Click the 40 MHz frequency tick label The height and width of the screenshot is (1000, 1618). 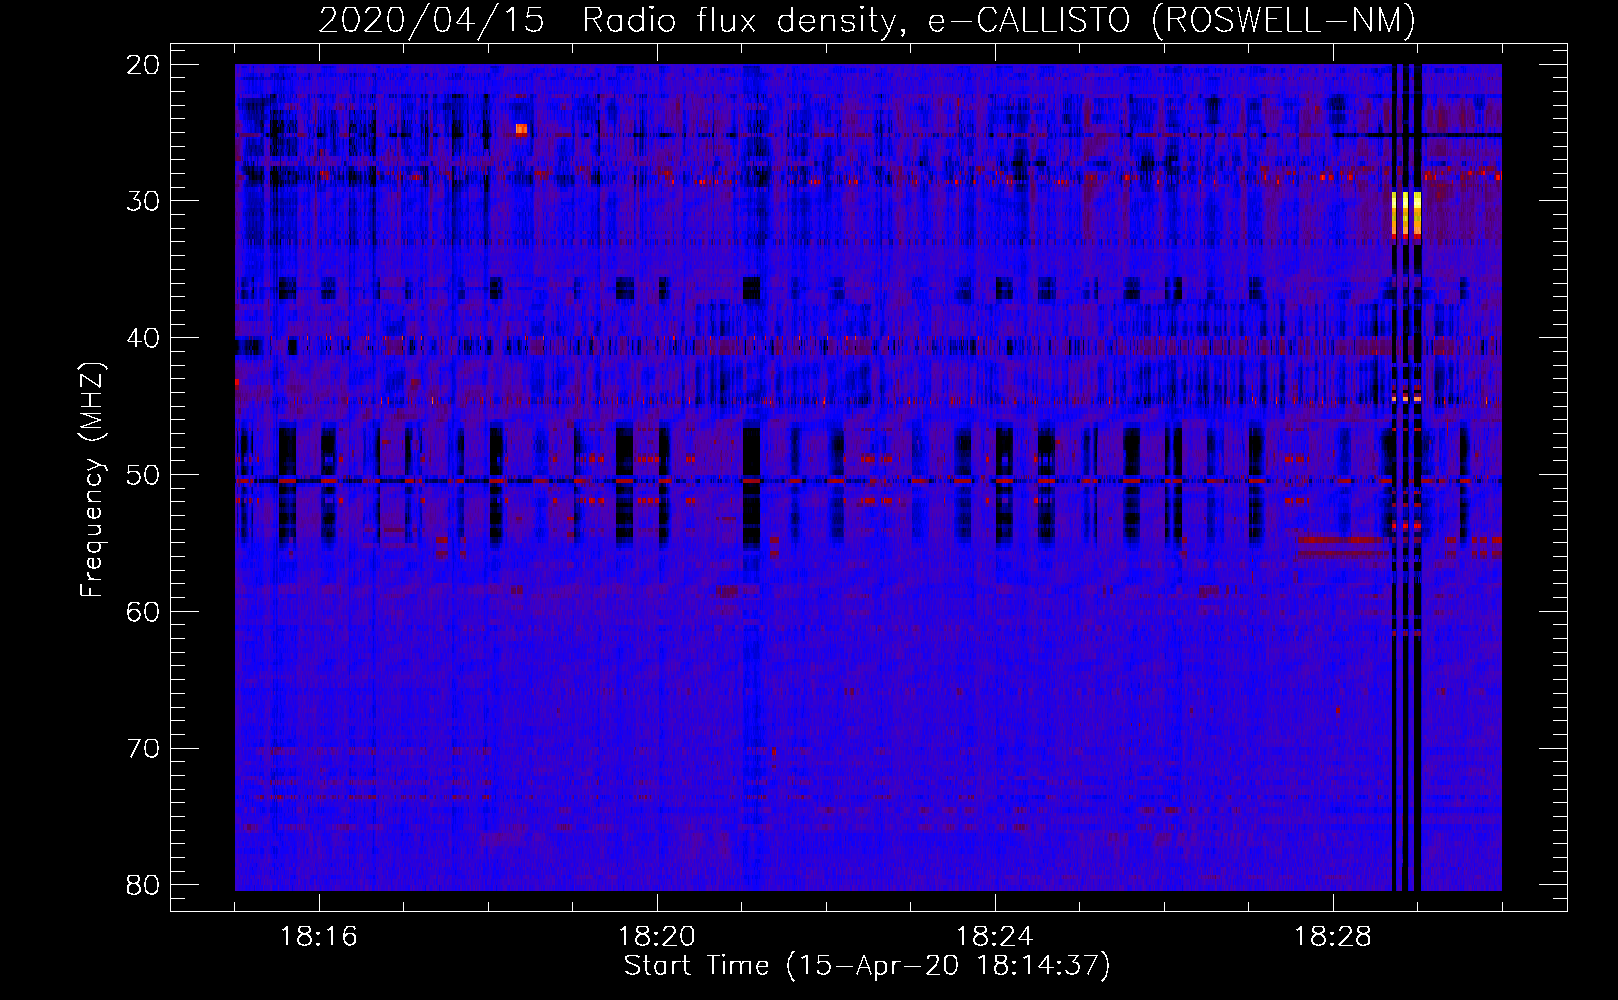pyautogui.click(x=144, y=338)
